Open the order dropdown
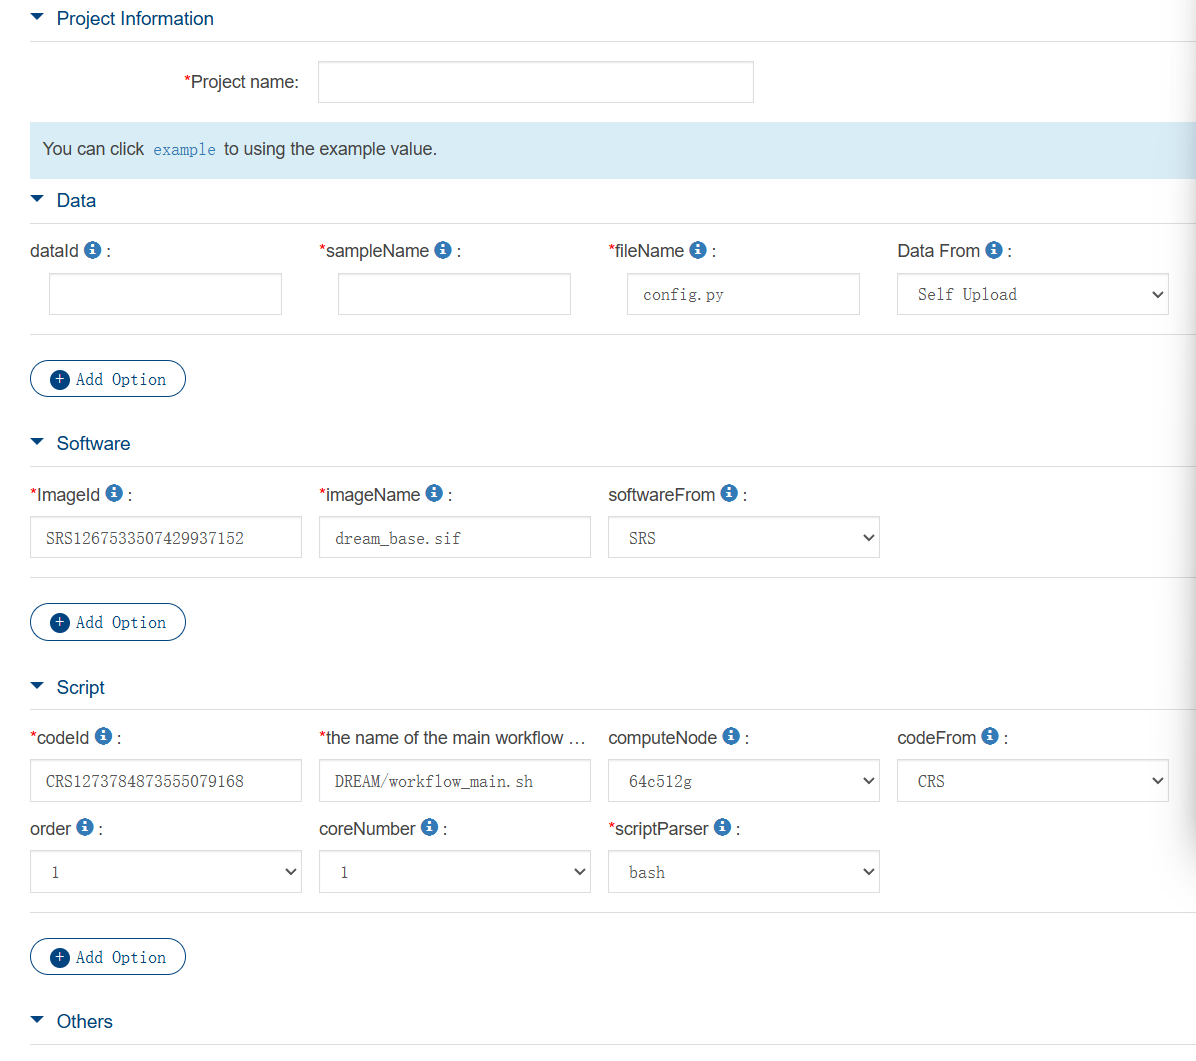This screenshot has width=1196, height=1061. [166, 872]
